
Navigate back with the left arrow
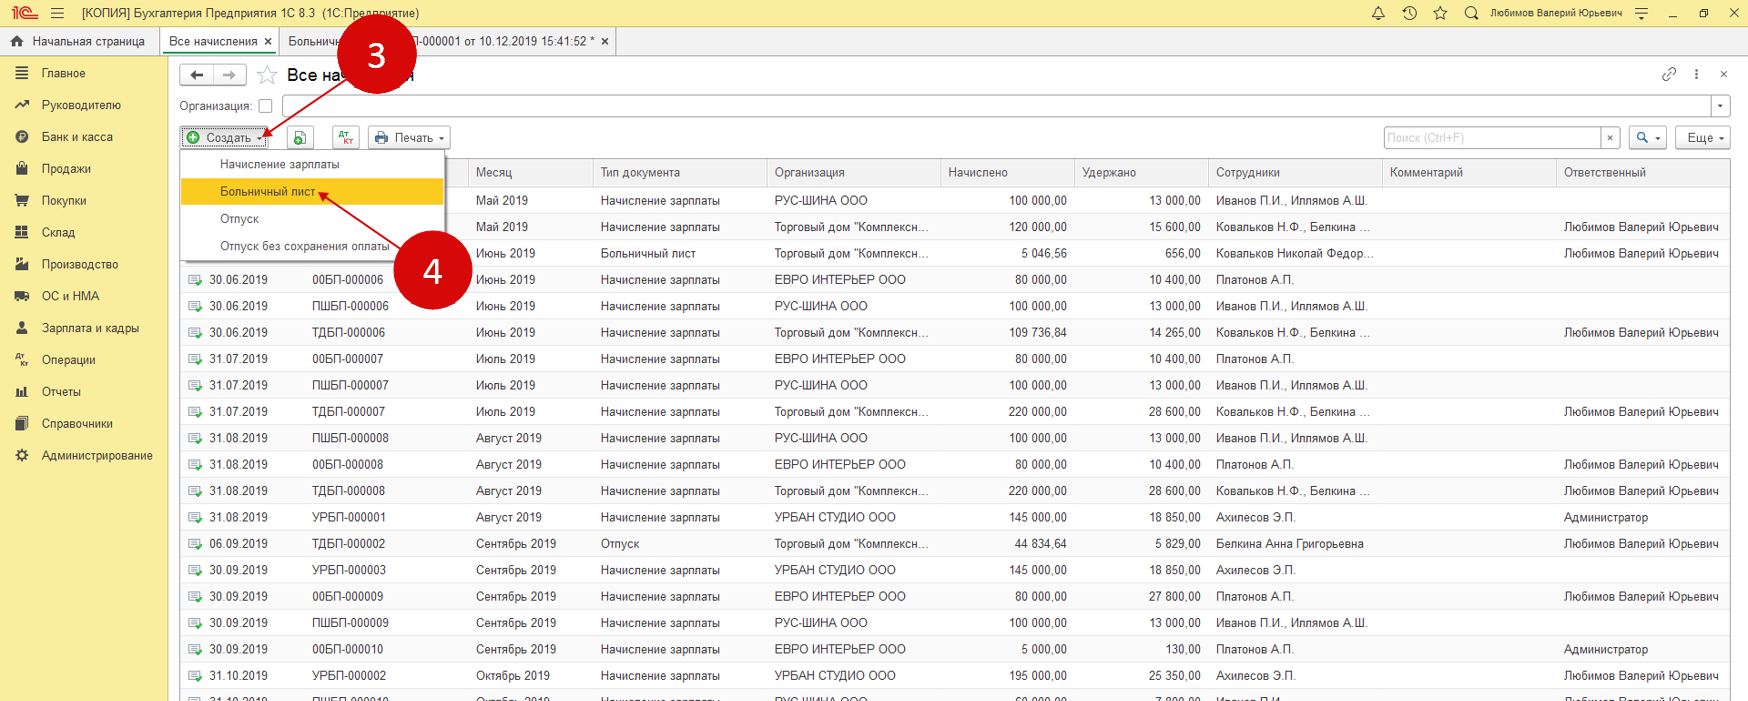(x=197, y=75)
